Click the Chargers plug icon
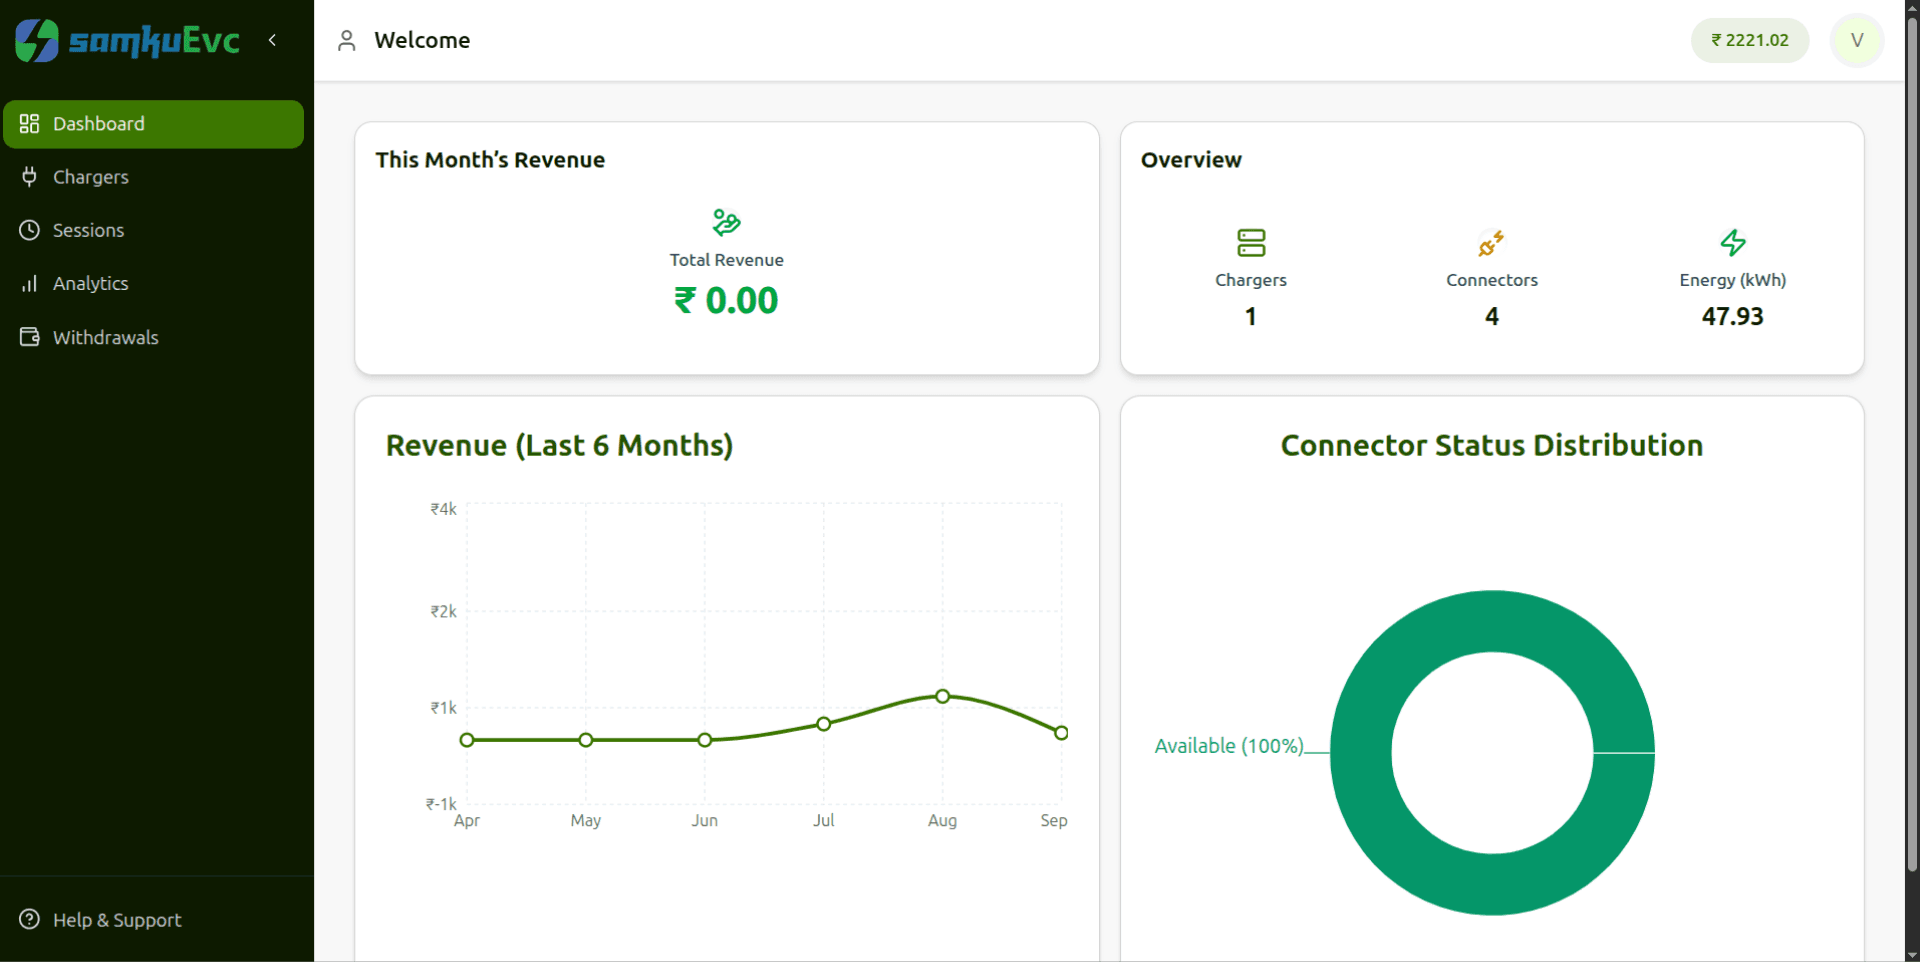 (x=29, y=177)
